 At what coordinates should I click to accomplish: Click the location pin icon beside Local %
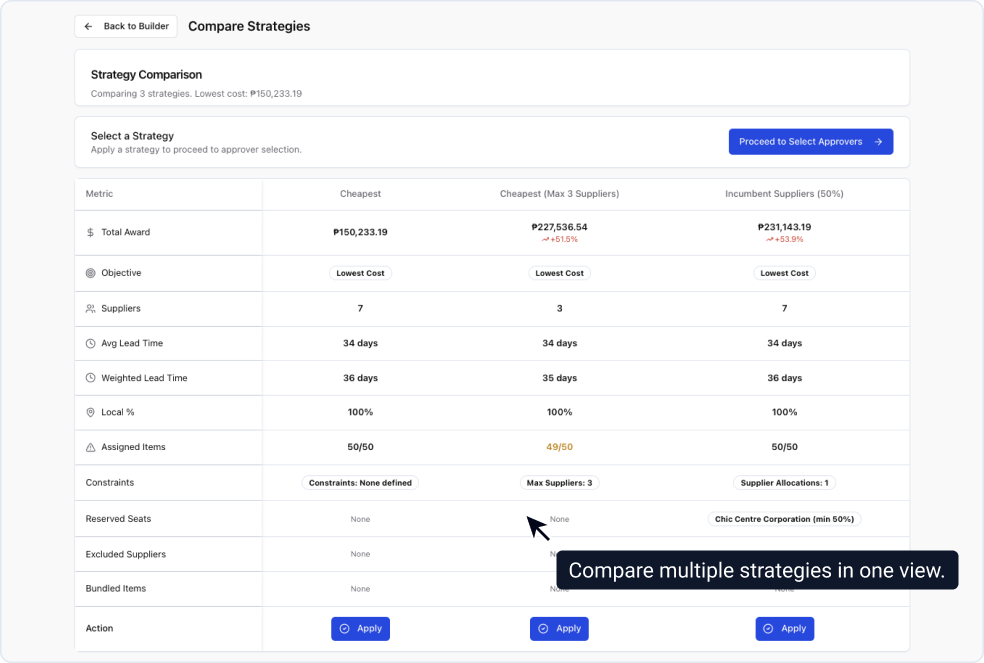tap(90, 412)
